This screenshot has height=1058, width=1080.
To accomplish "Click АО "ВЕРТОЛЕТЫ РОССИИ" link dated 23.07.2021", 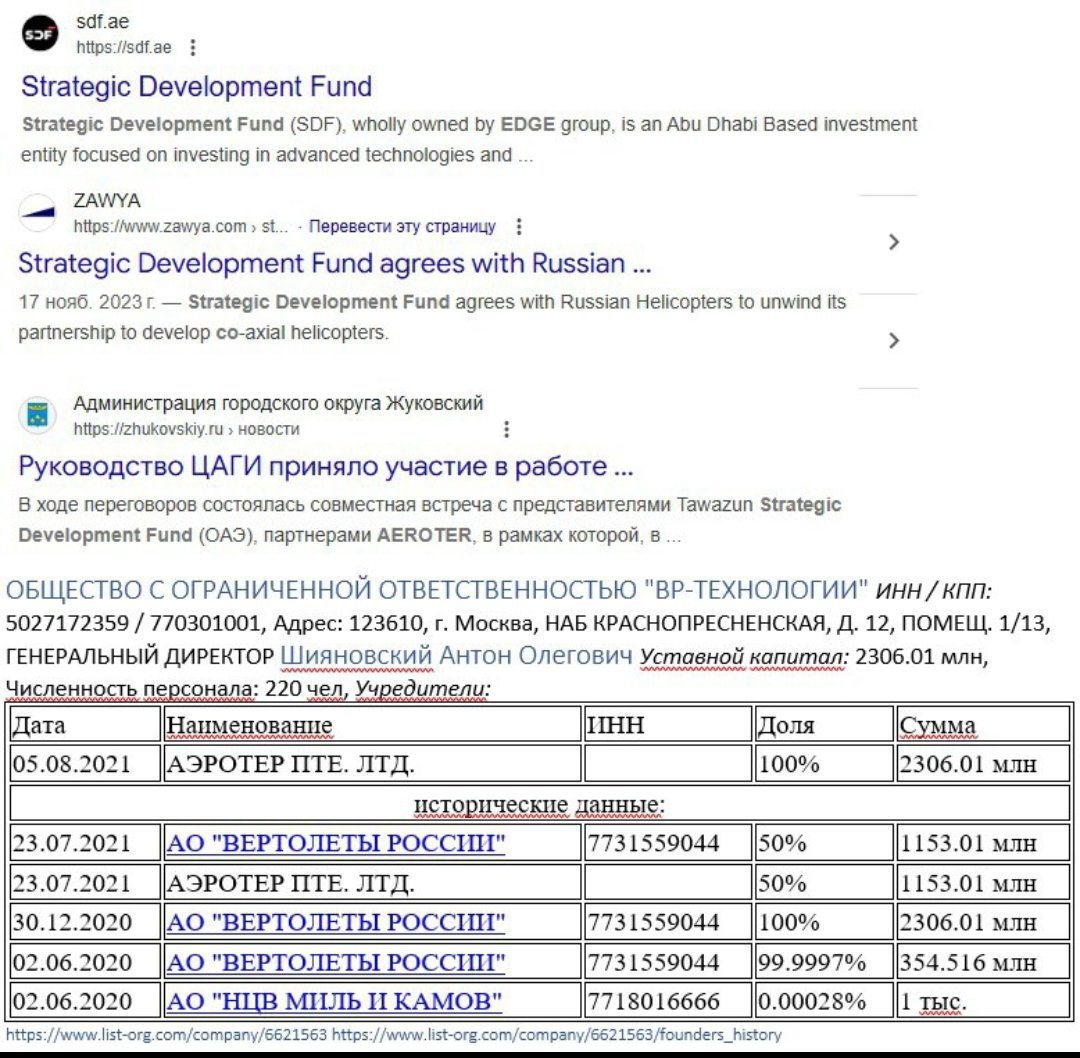I will [x=335, y=843].
